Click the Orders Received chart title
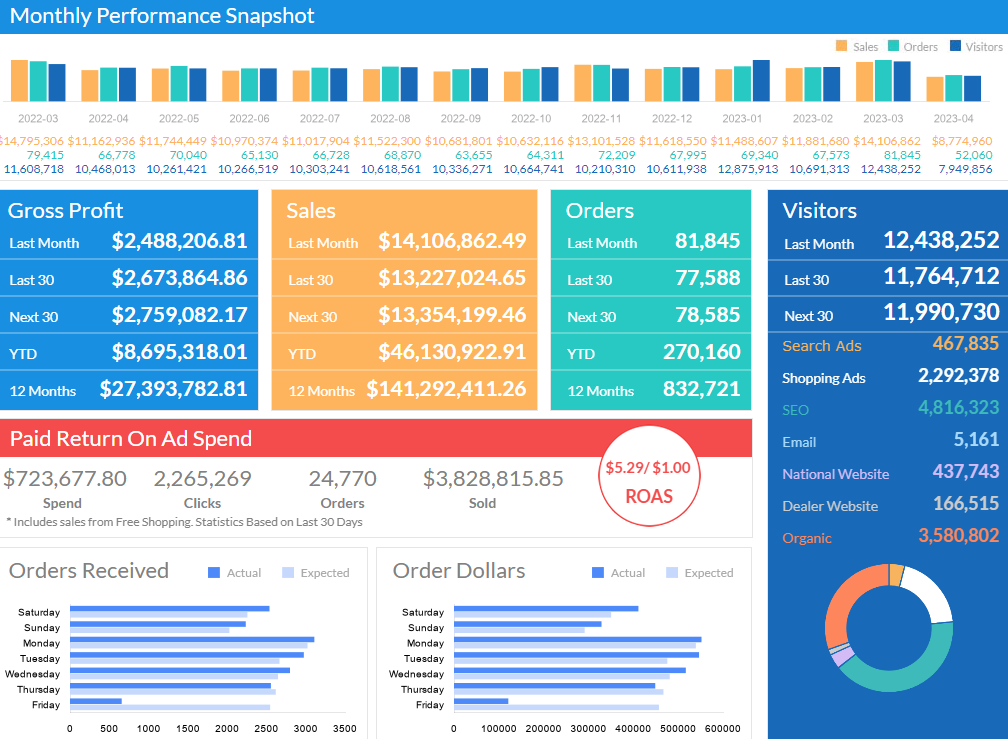This screenshot has height=739, width=1008. point(89,571)
